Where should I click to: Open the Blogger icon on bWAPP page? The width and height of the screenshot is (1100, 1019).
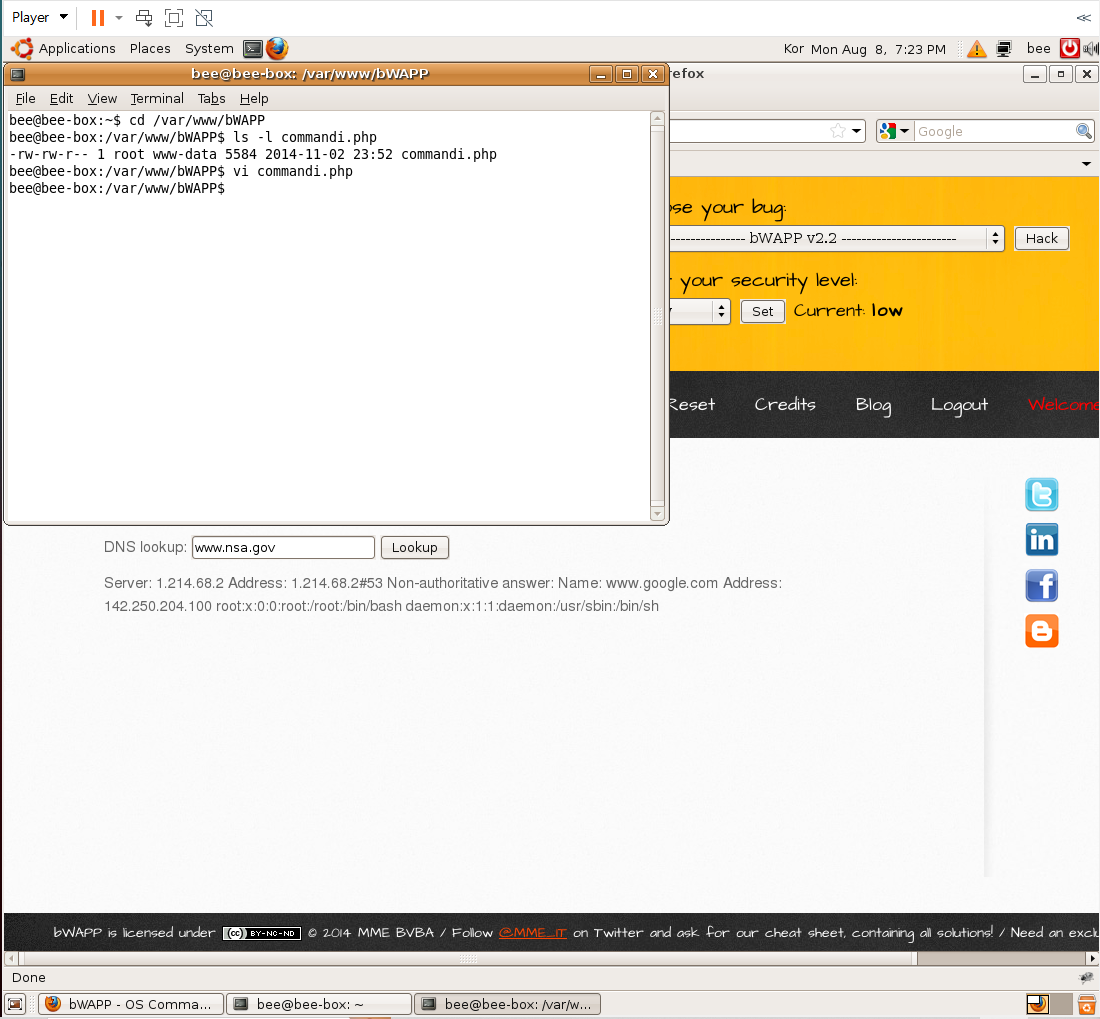[1042, 631]
